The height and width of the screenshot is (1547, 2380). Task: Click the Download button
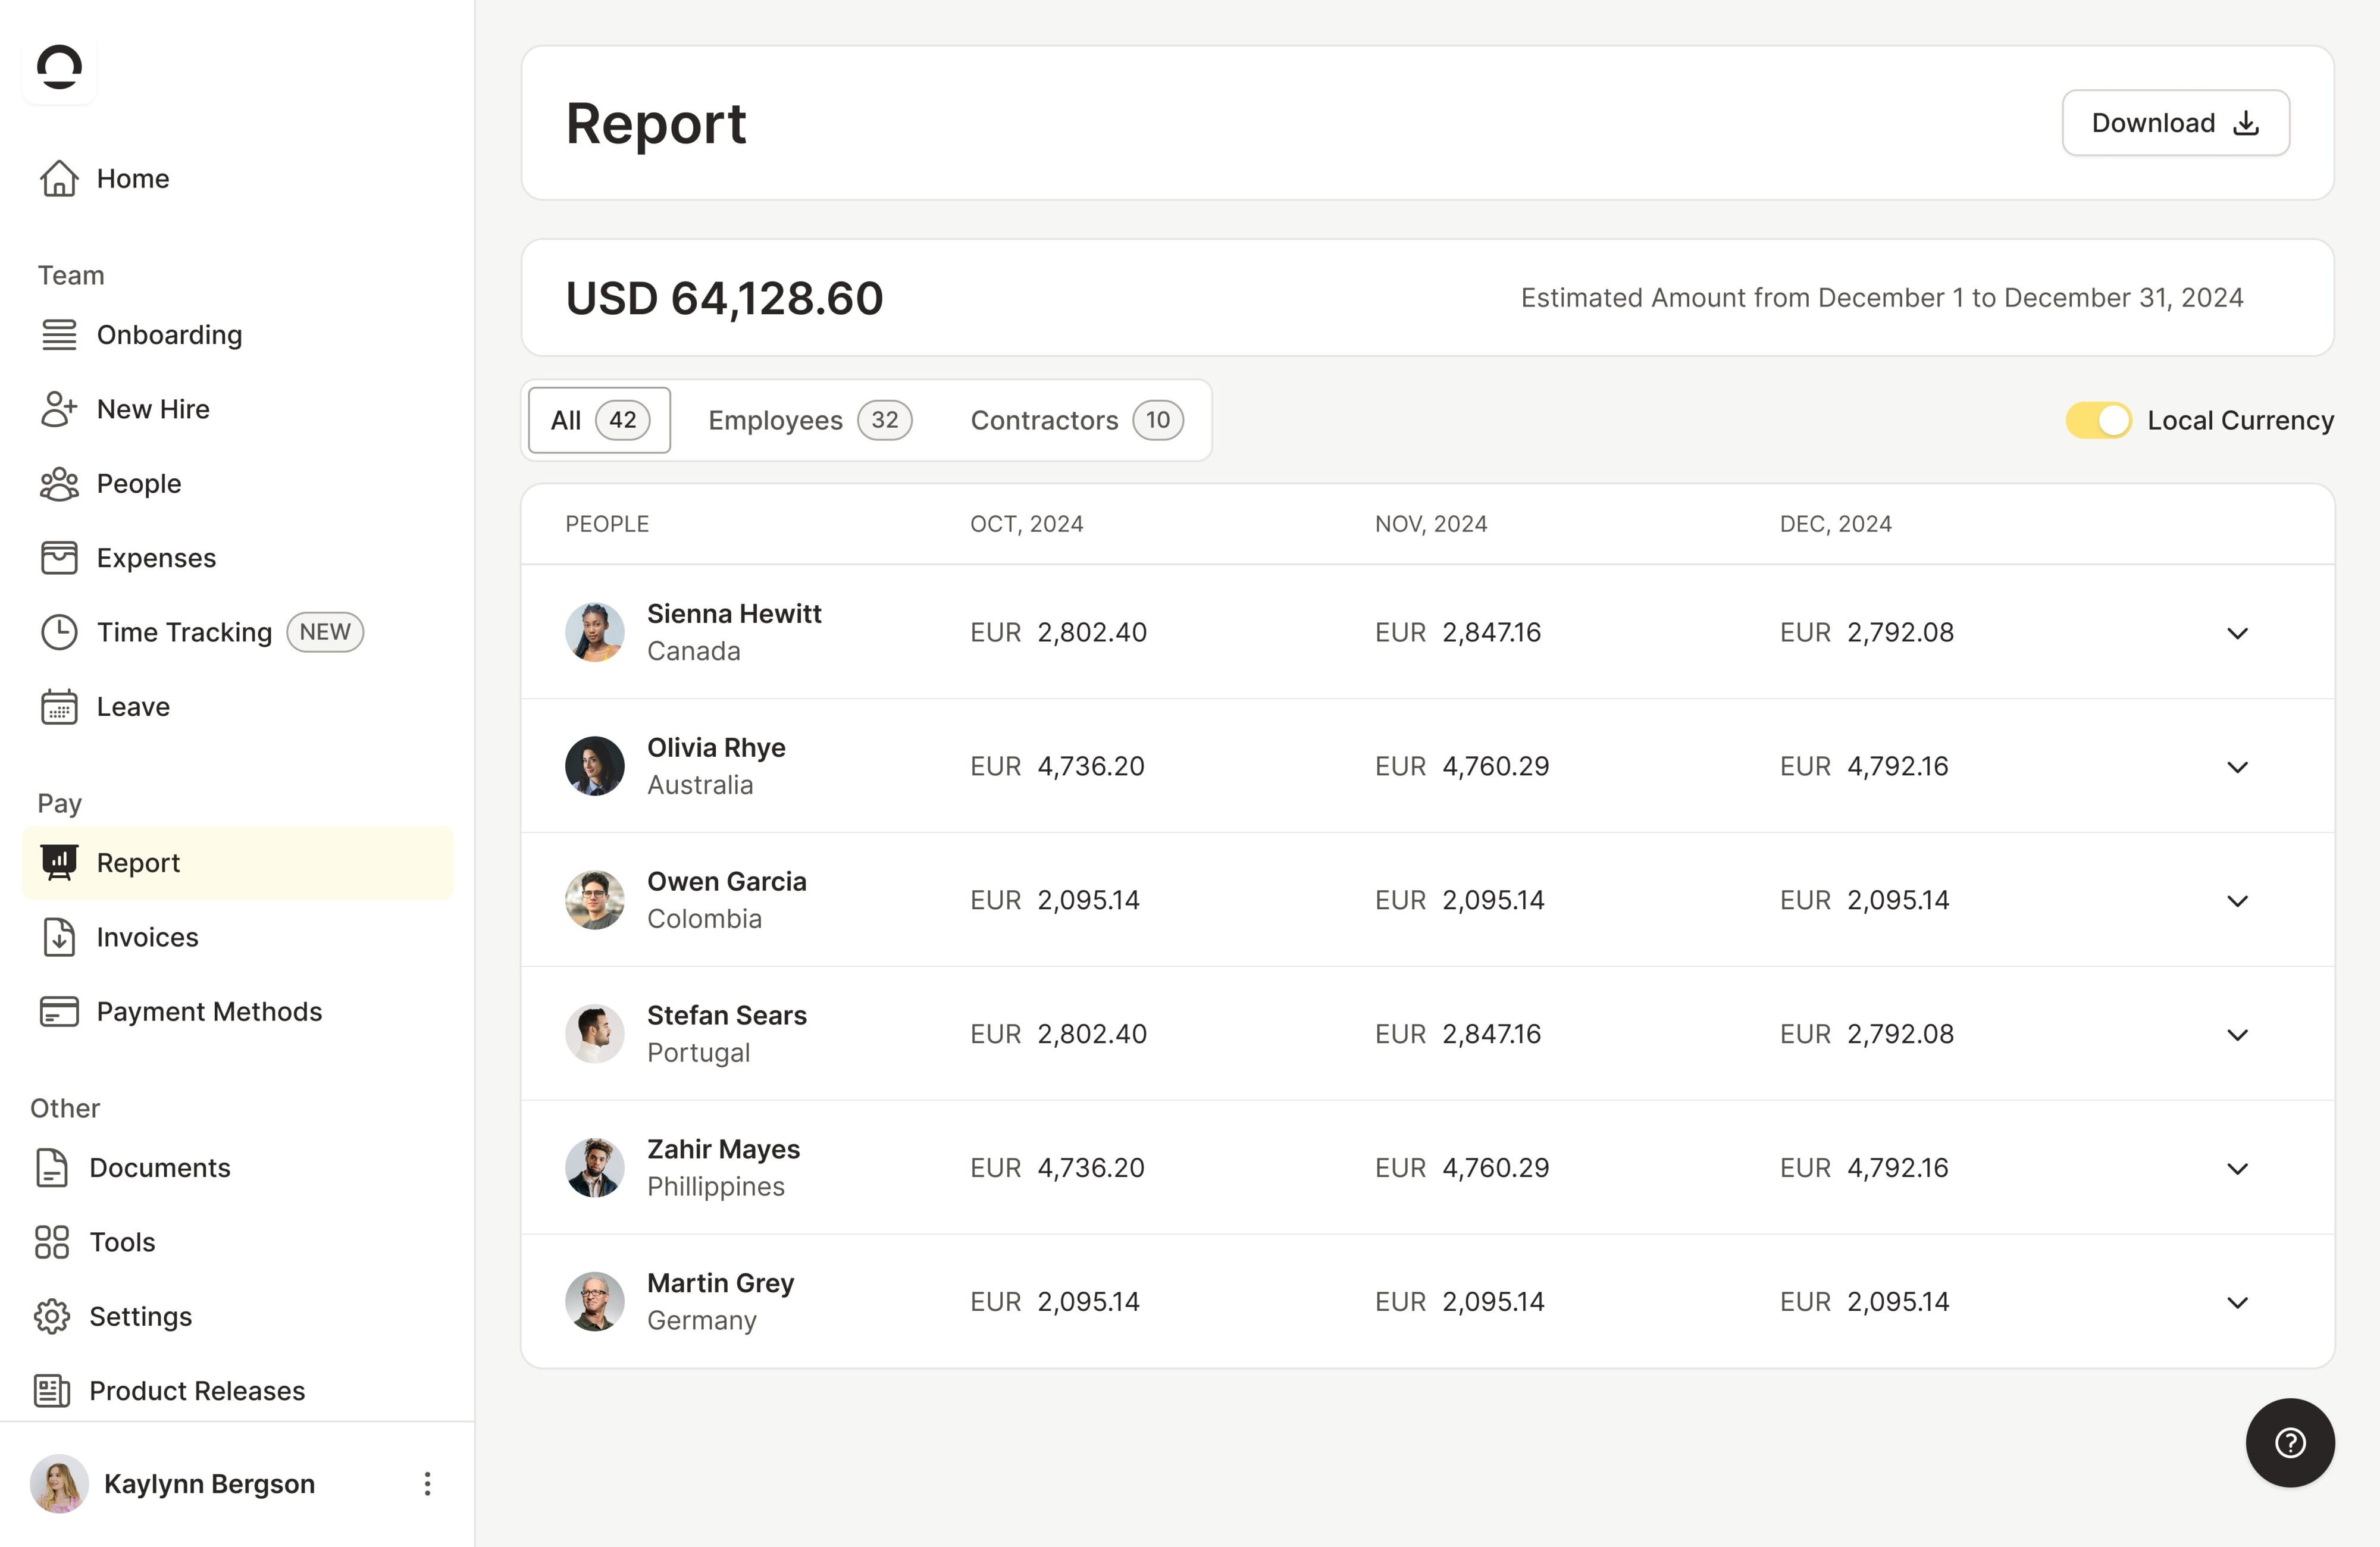coord(2175,122)
